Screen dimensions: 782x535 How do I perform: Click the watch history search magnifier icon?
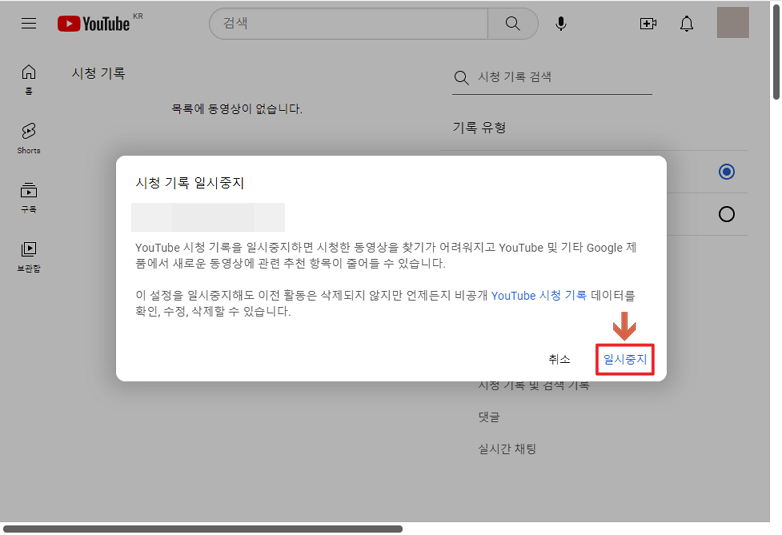(x=461, y=78)
